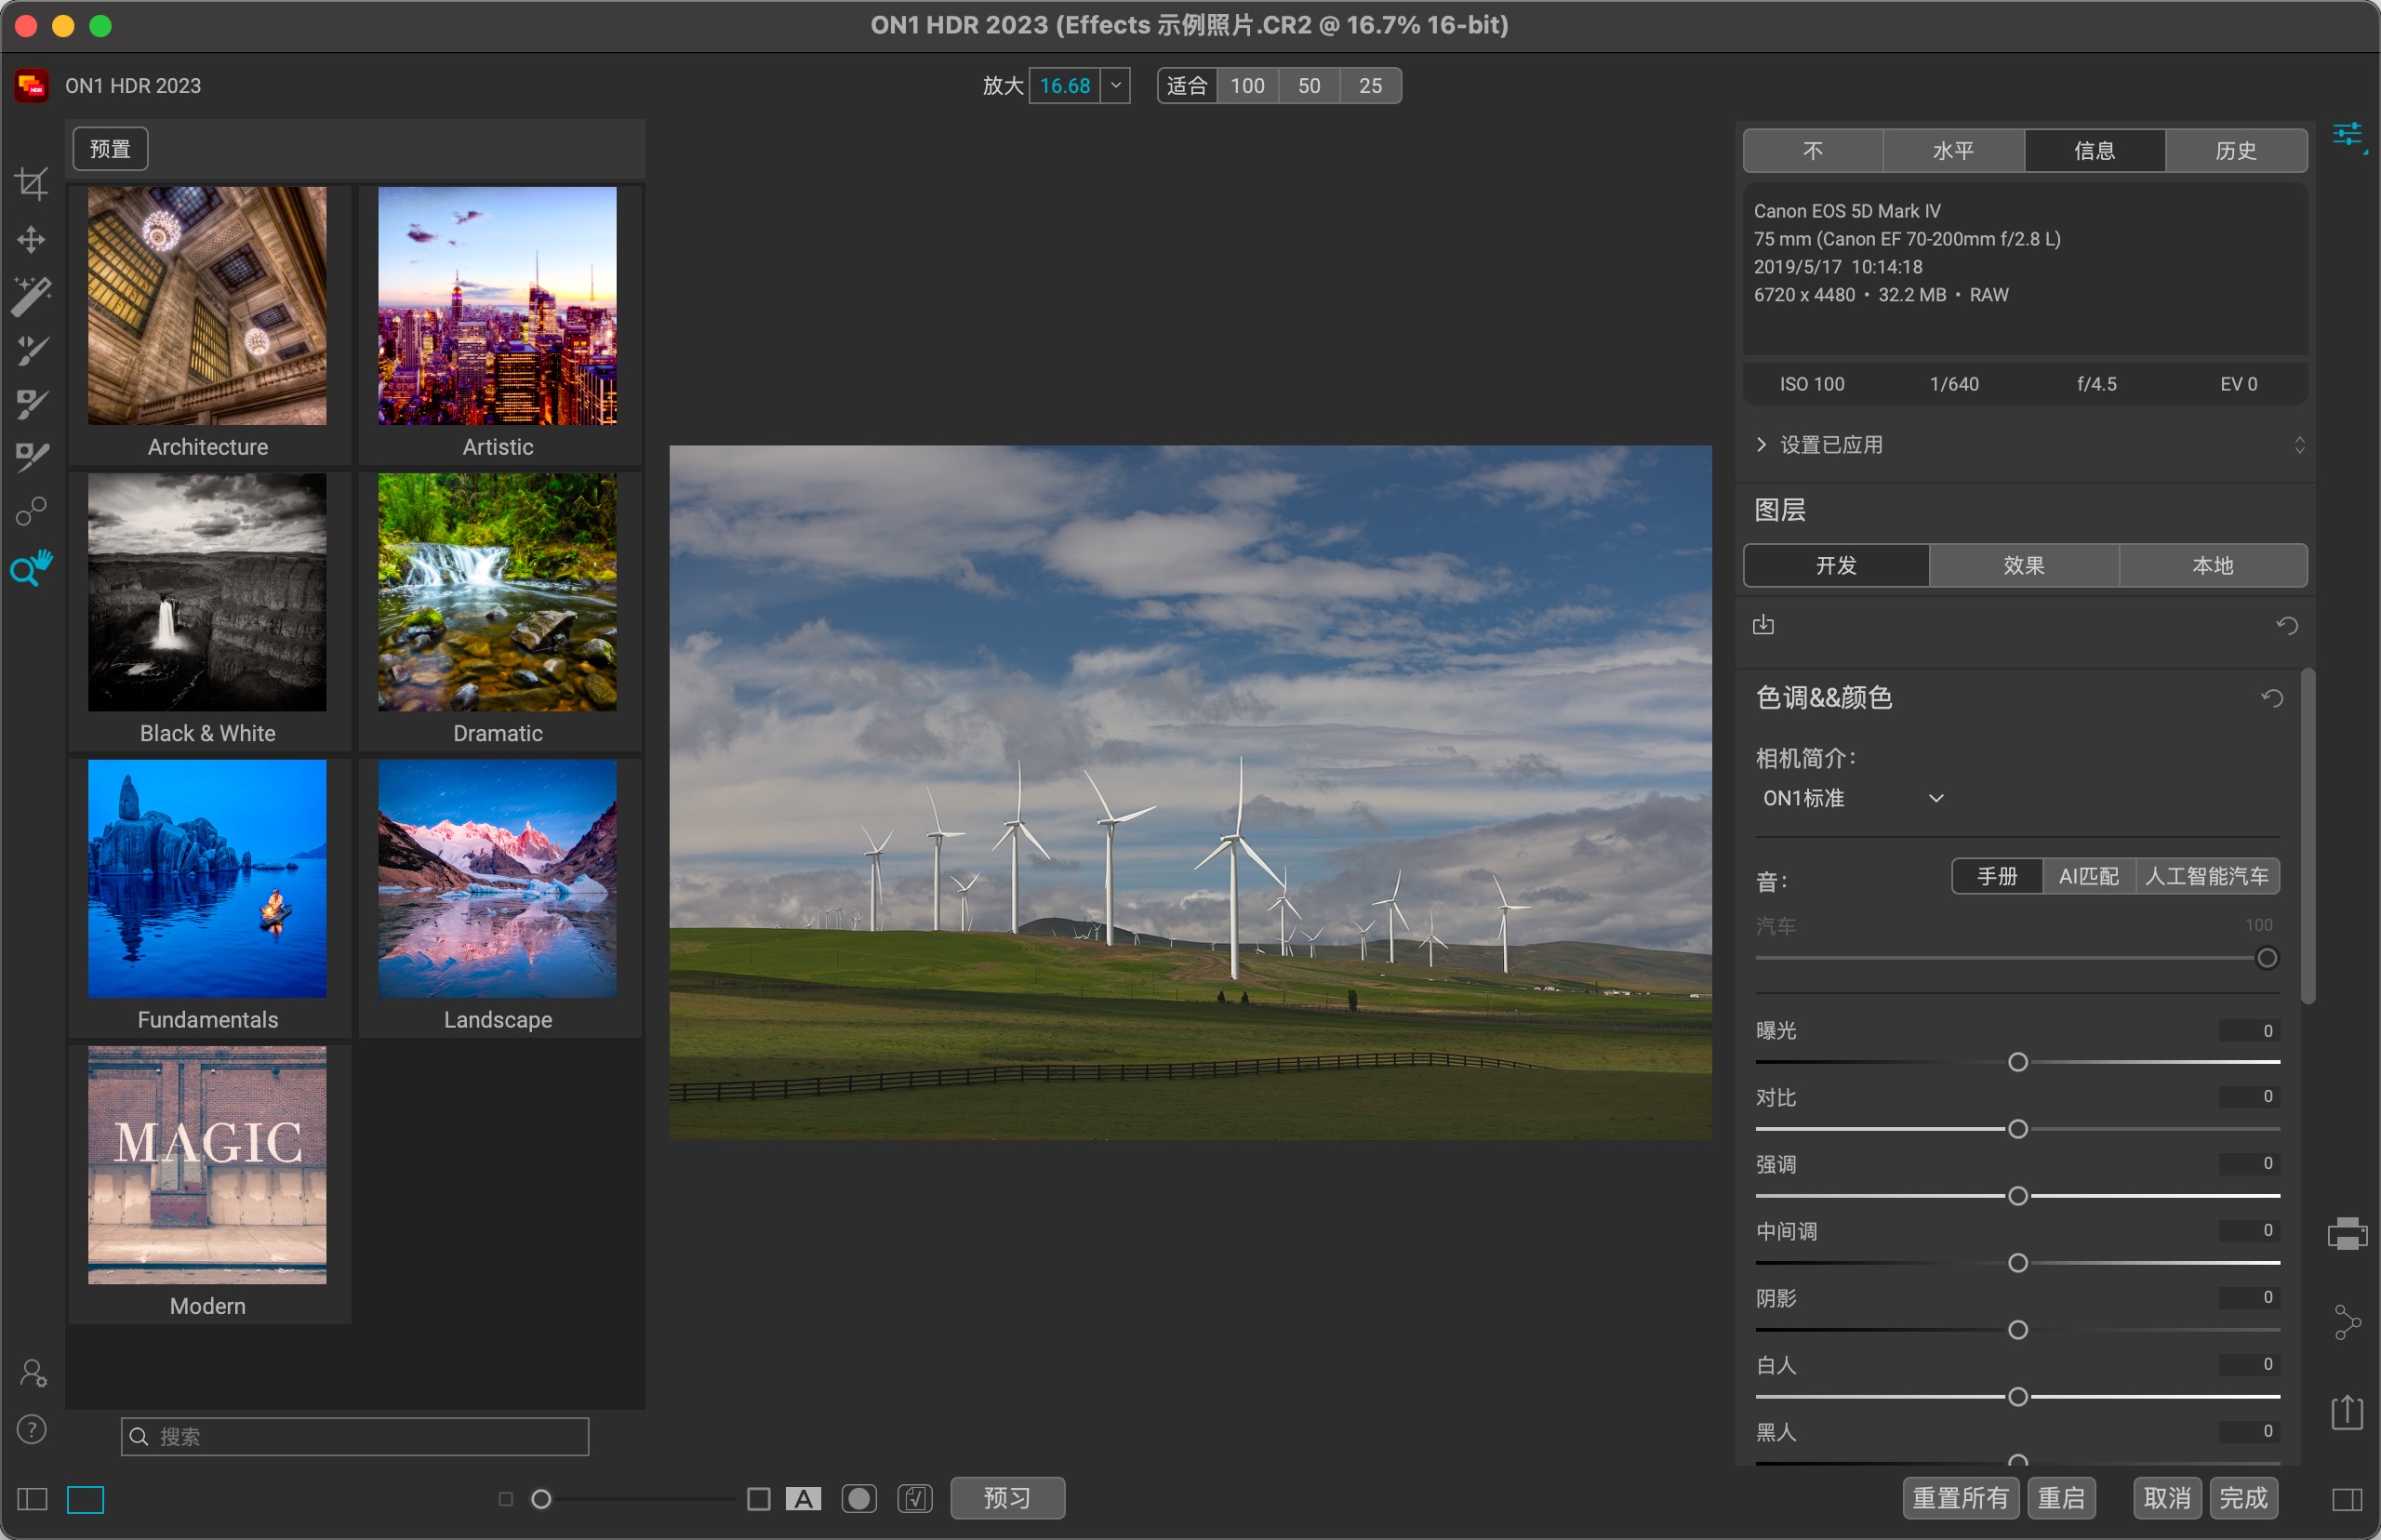The width and height of the screenshot is (2381, 1540).
Task: Click the Share icon on right edge
Action: (2347, 1322)
